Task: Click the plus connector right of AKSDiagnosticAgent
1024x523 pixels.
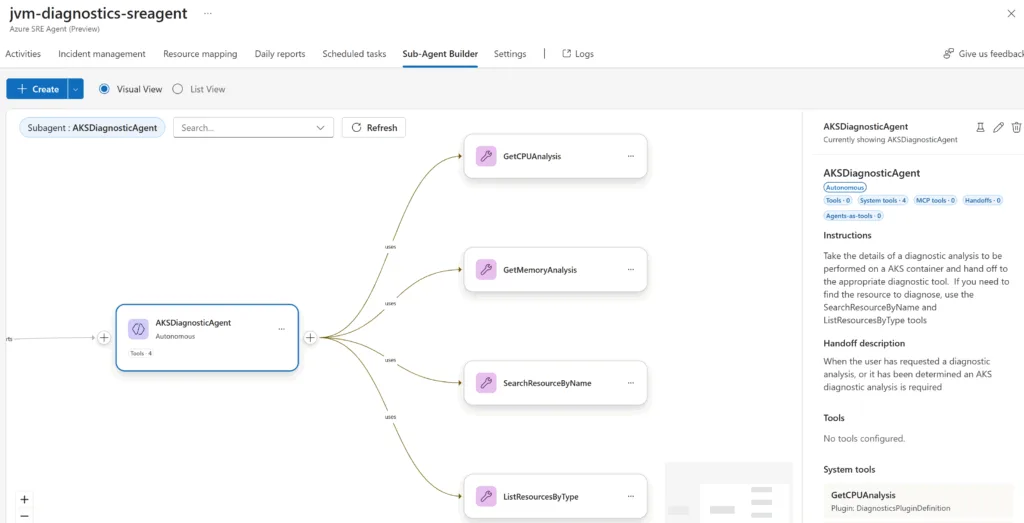Action: coord(310,338)
